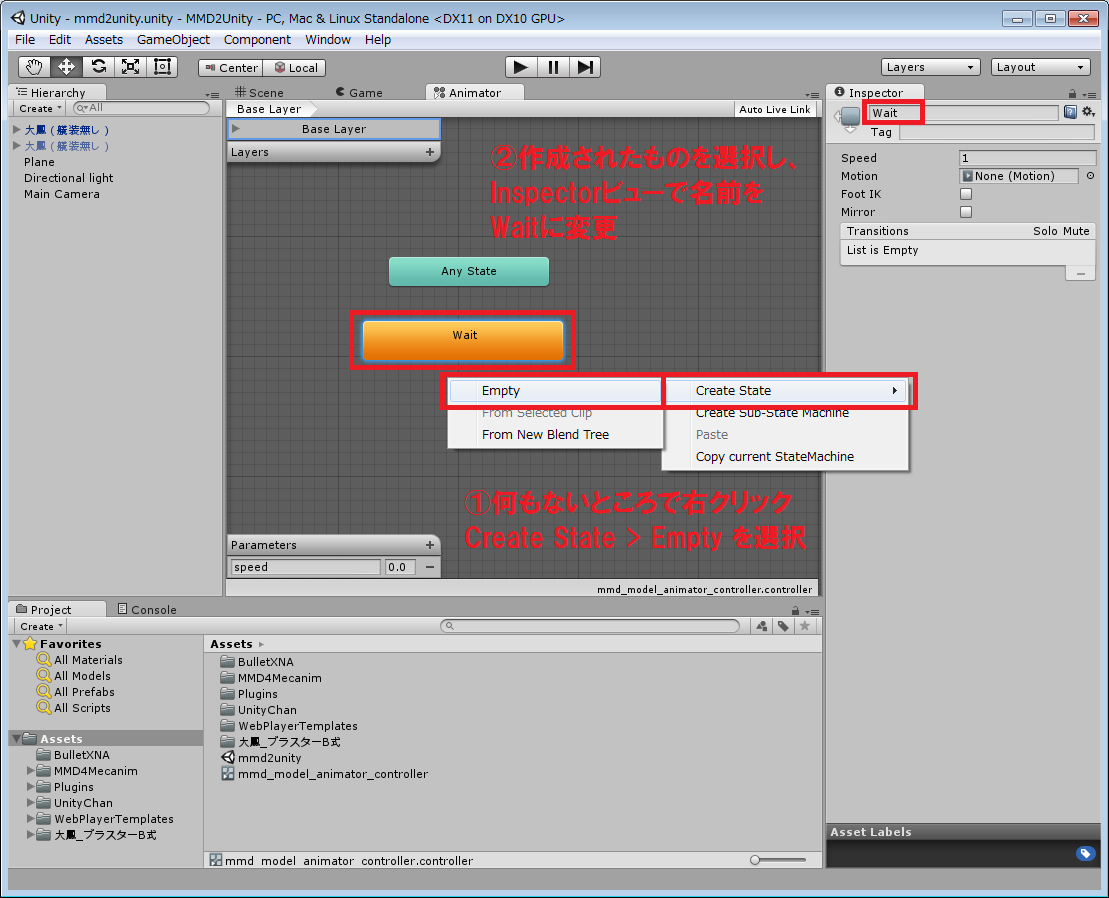Select the Hand tool in the toolbar
This screenshot has width=1109, height=898.
click(x=34, y=67)
